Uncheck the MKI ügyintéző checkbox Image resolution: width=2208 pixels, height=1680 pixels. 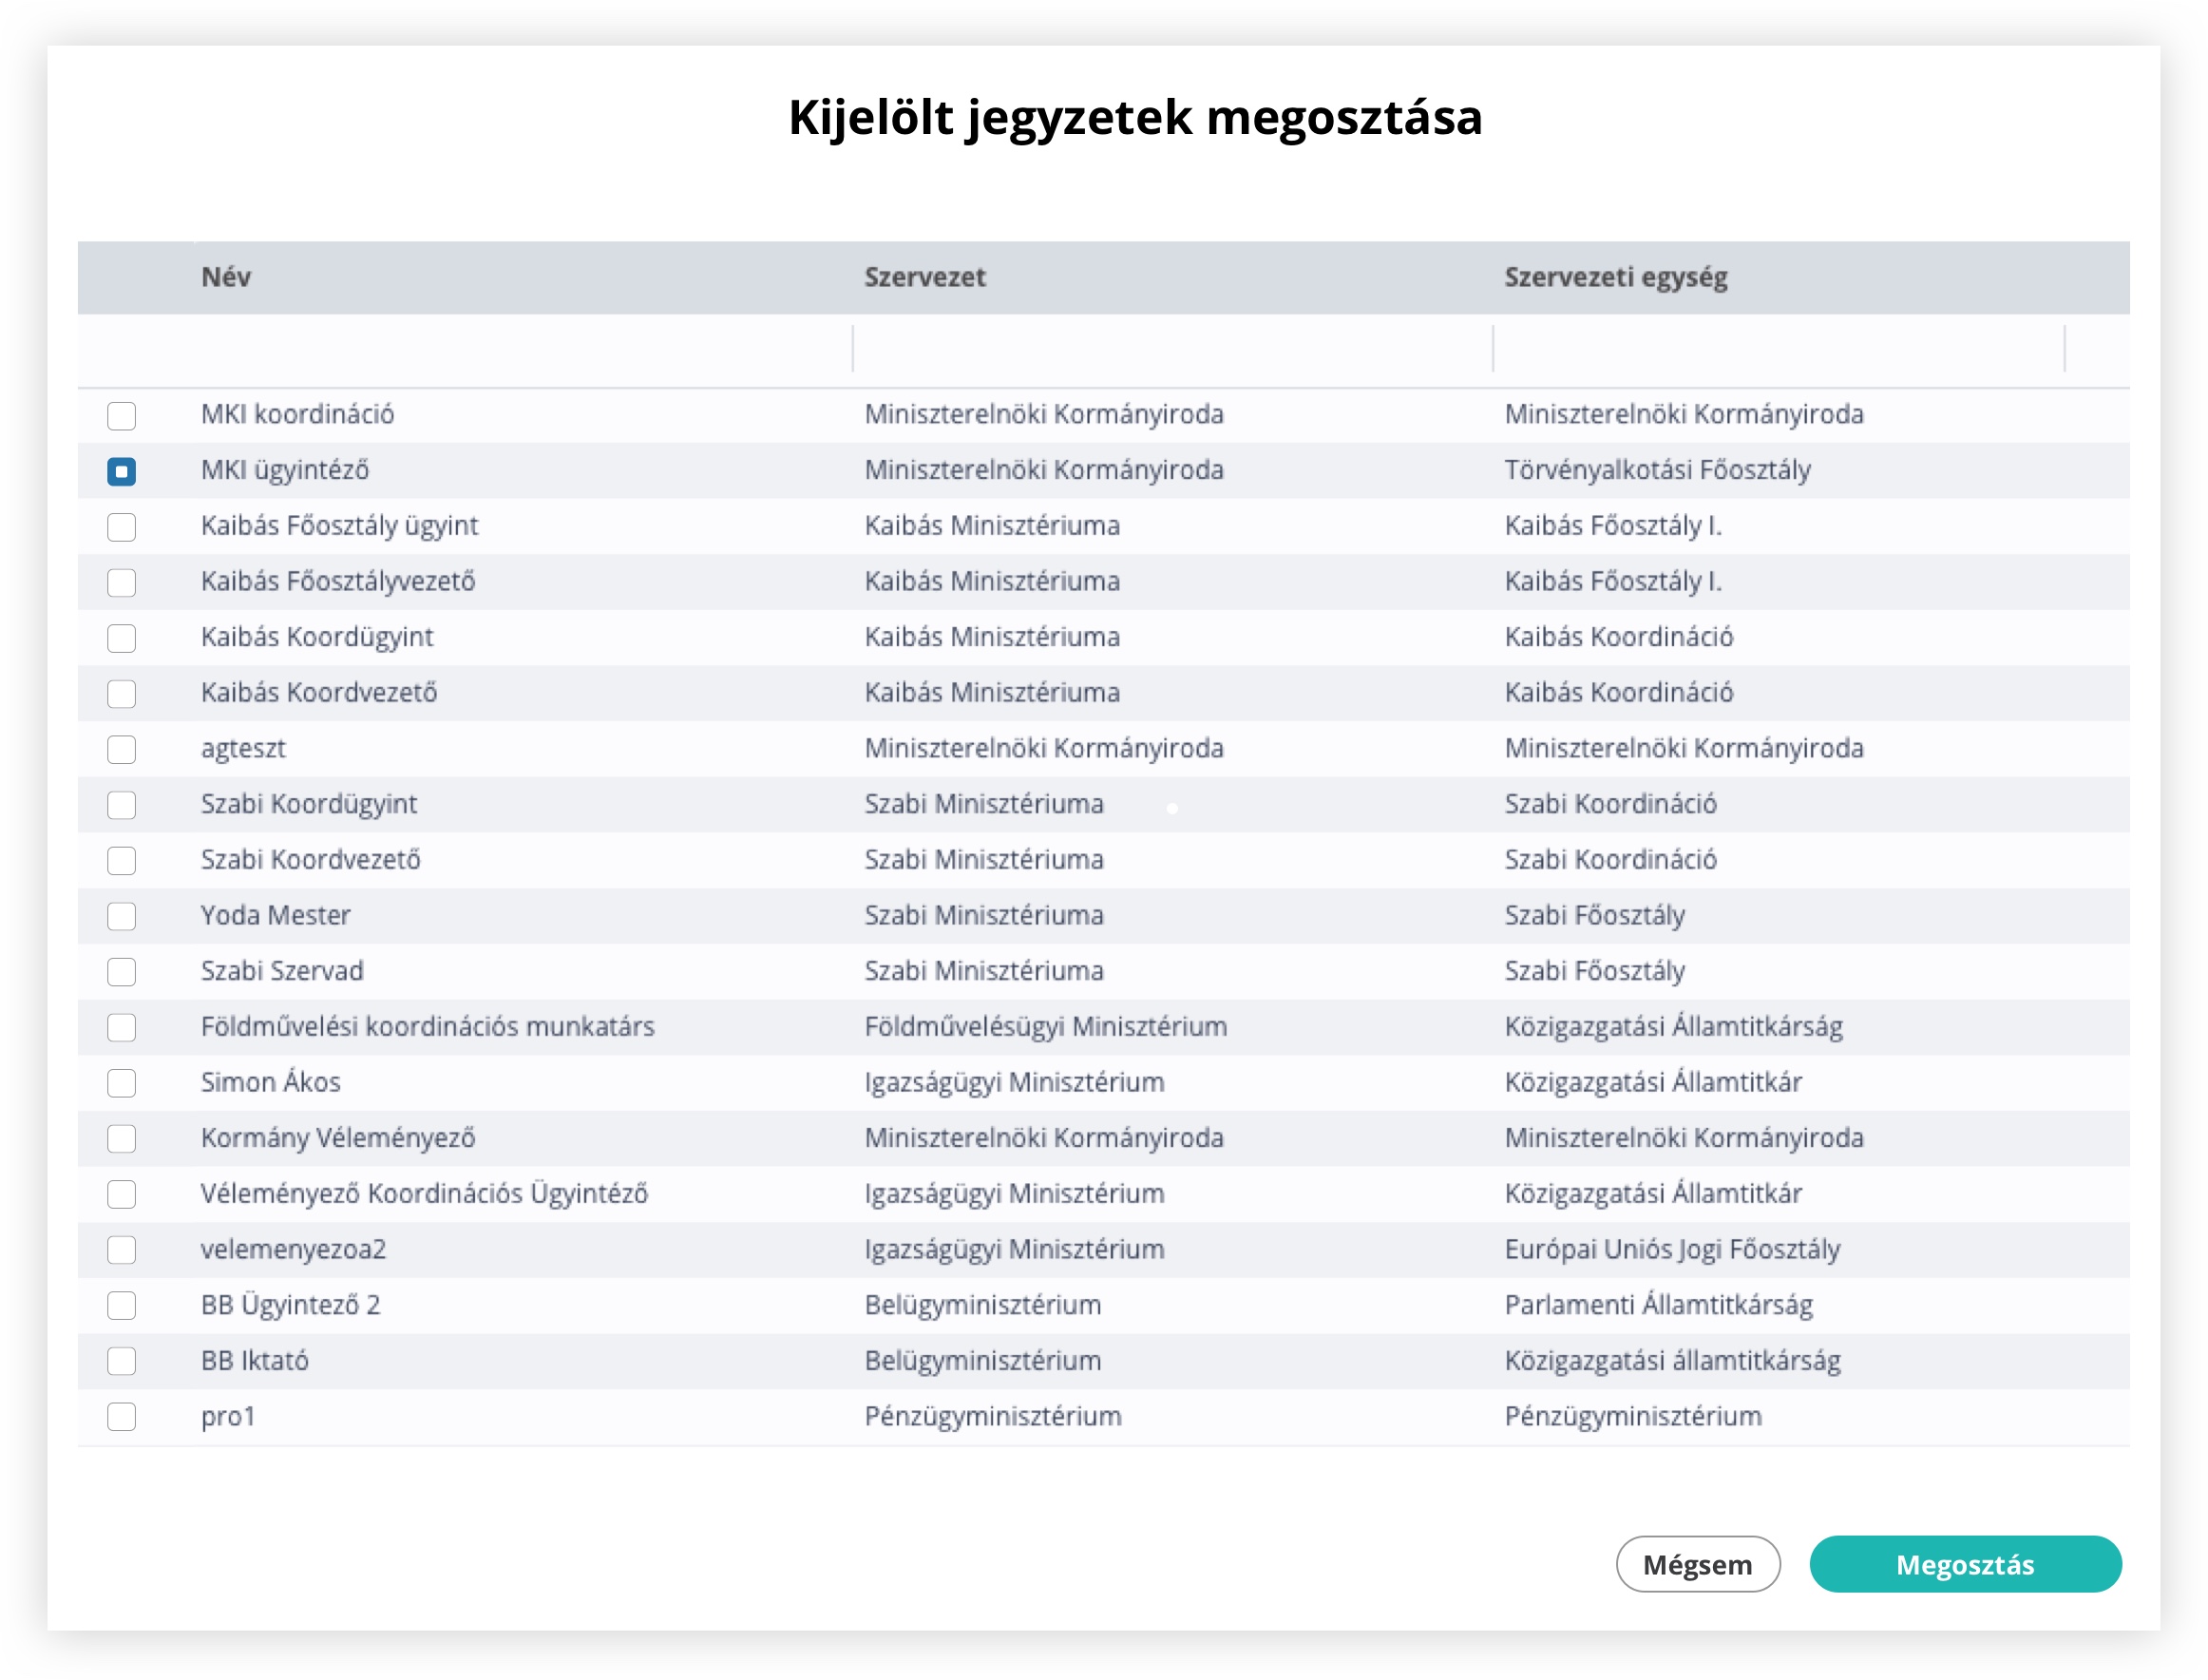[121, 471]
